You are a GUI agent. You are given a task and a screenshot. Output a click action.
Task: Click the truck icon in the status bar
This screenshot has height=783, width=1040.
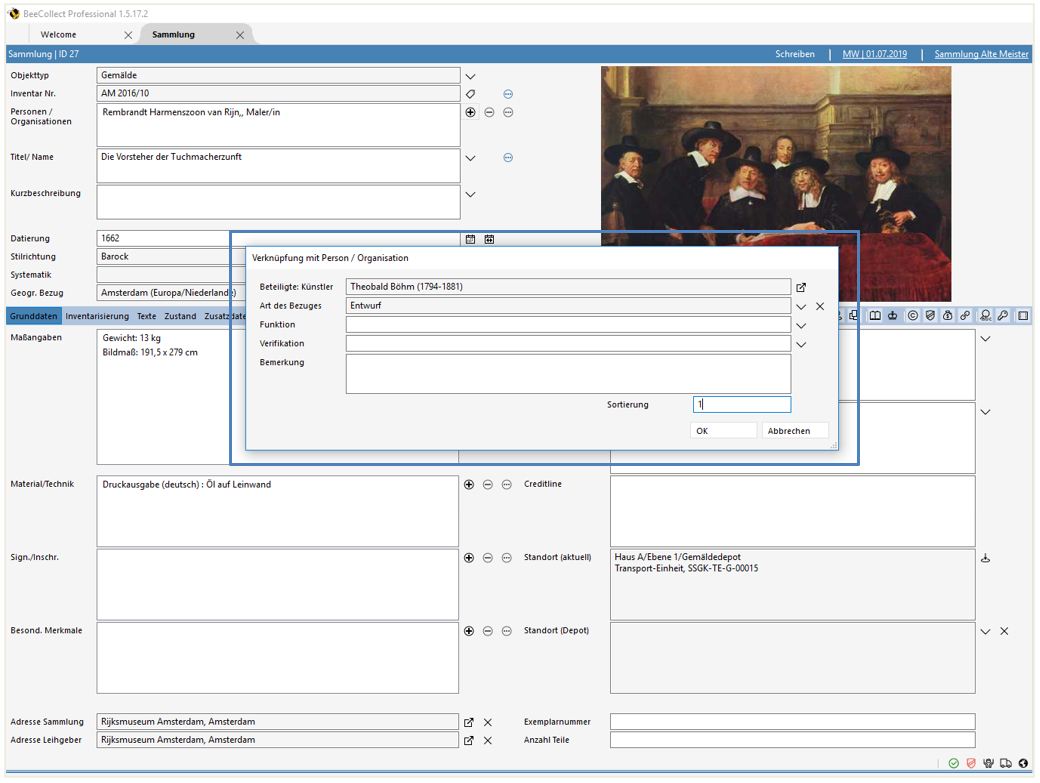point(1006,761)
